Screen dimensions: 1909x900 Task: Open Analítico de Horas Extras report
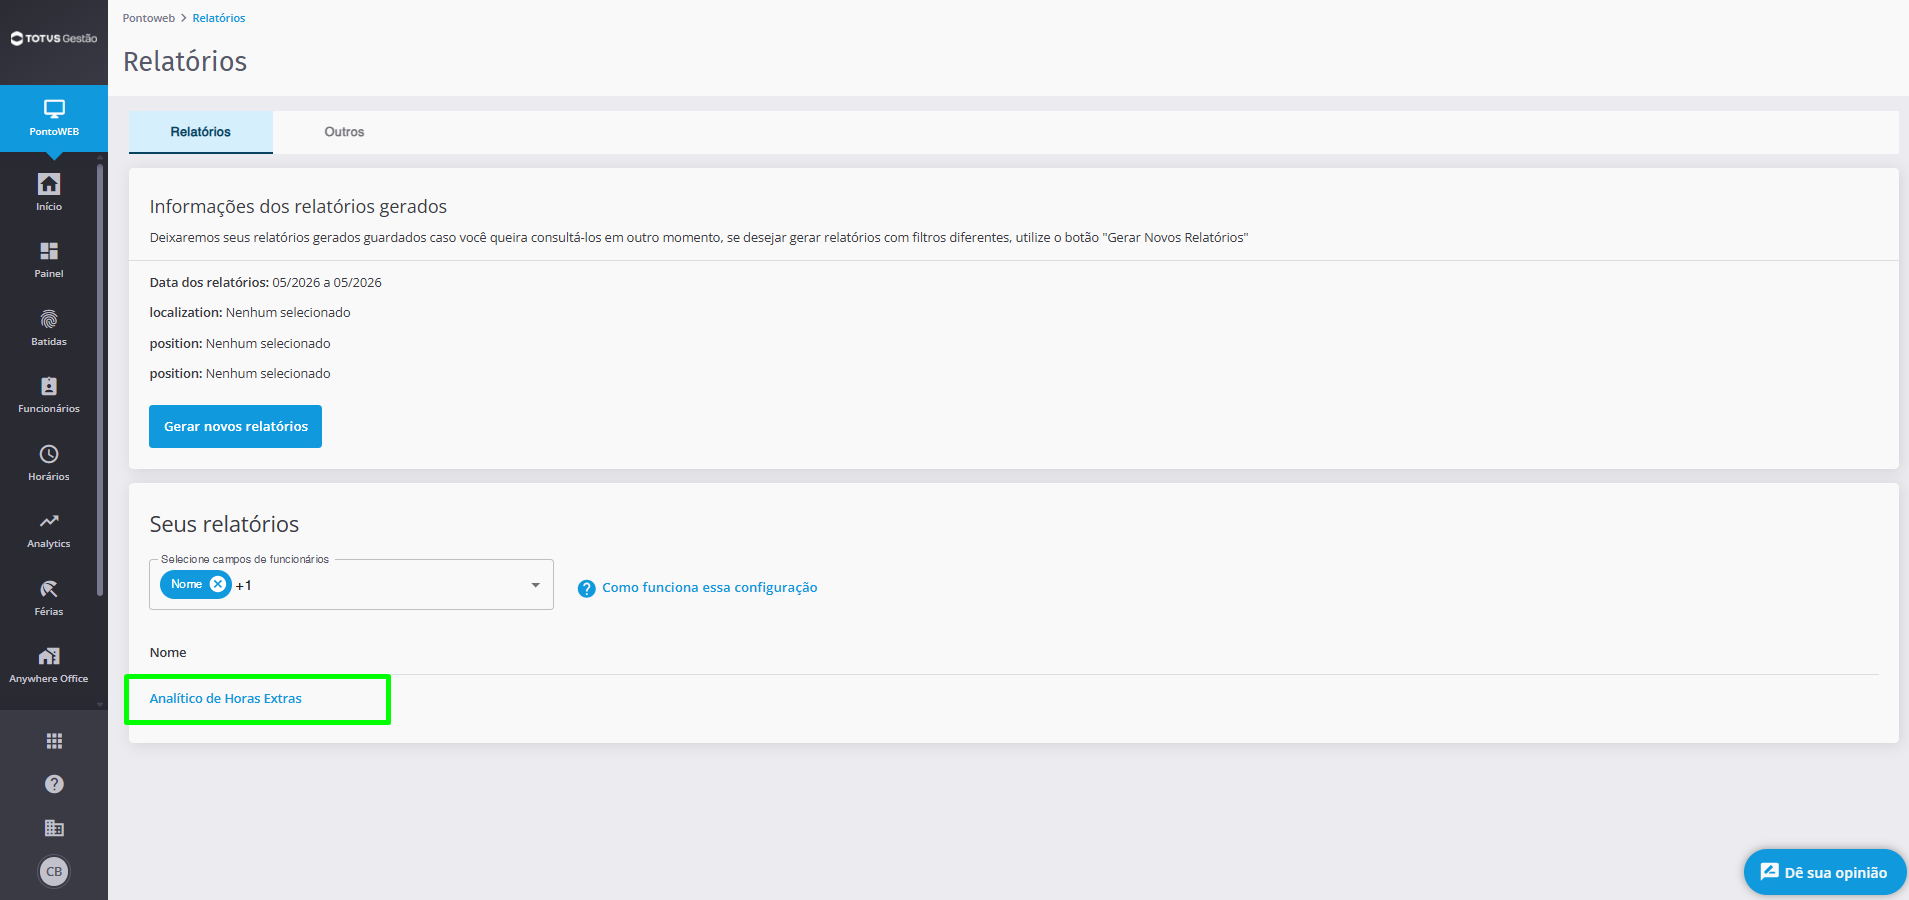tap(226, 699)
